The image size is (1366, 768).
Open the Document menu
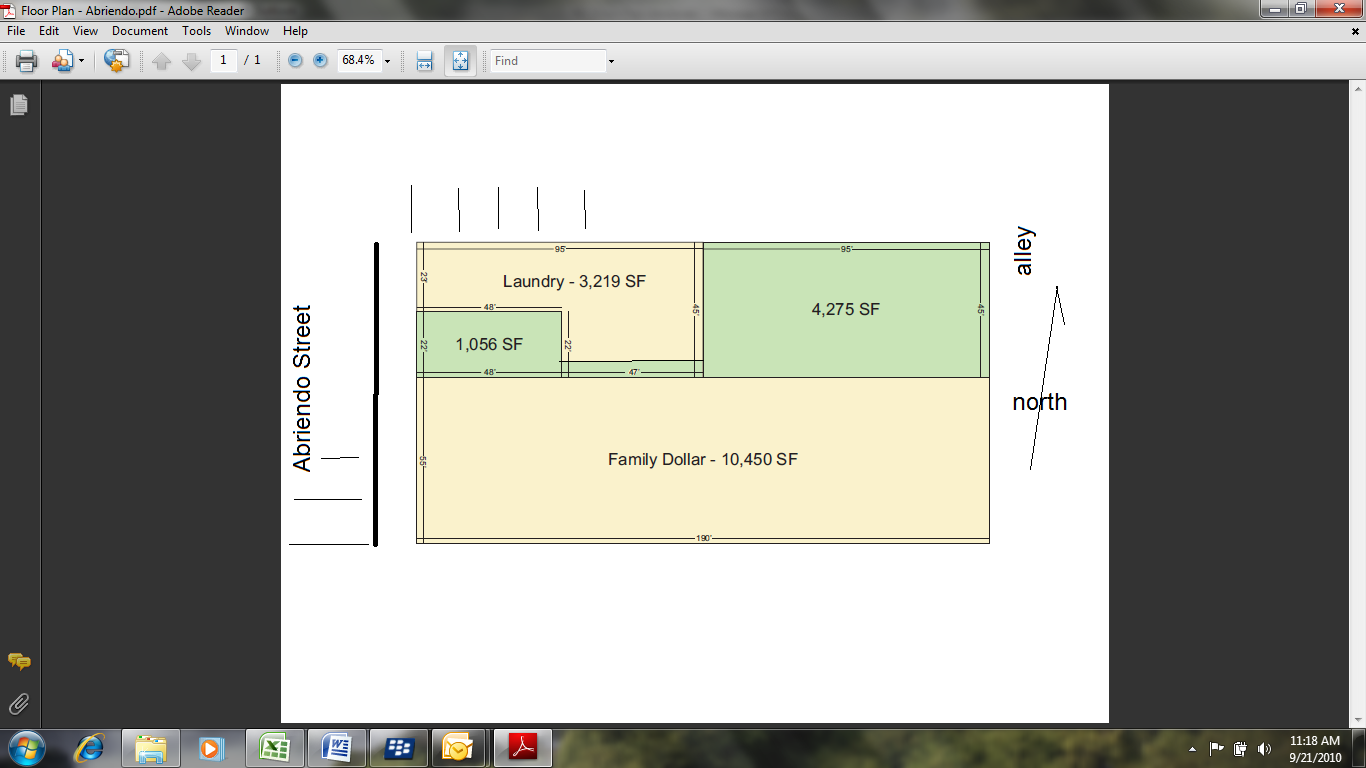[x=140, y=31]
